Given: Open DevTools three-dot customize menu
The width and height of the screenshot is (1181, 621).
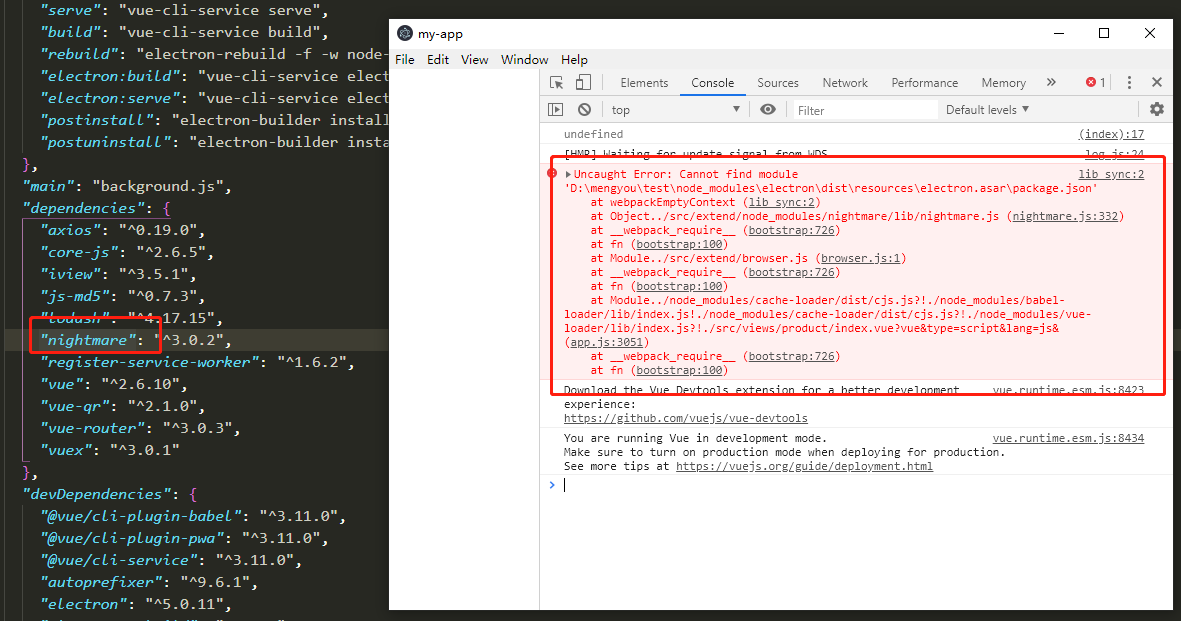Looking at the screenshot, I should [1129, 83].
